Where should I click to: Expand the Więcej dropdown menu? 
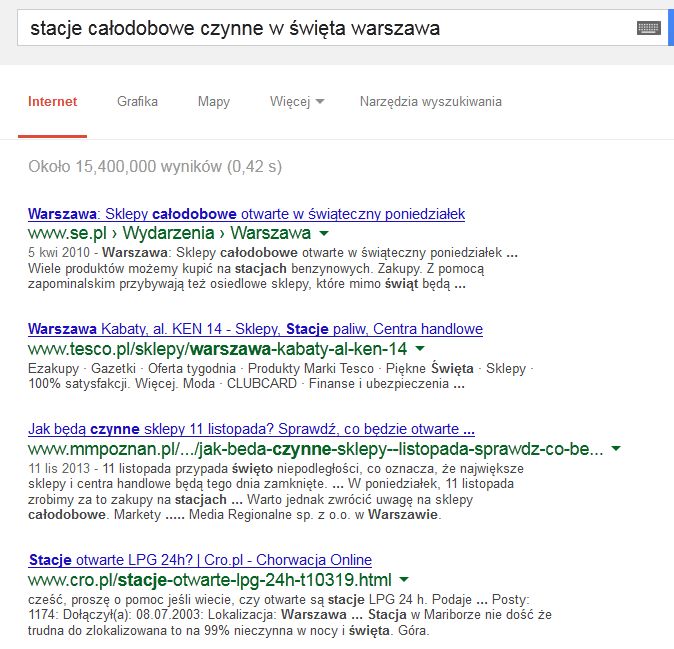297,102
